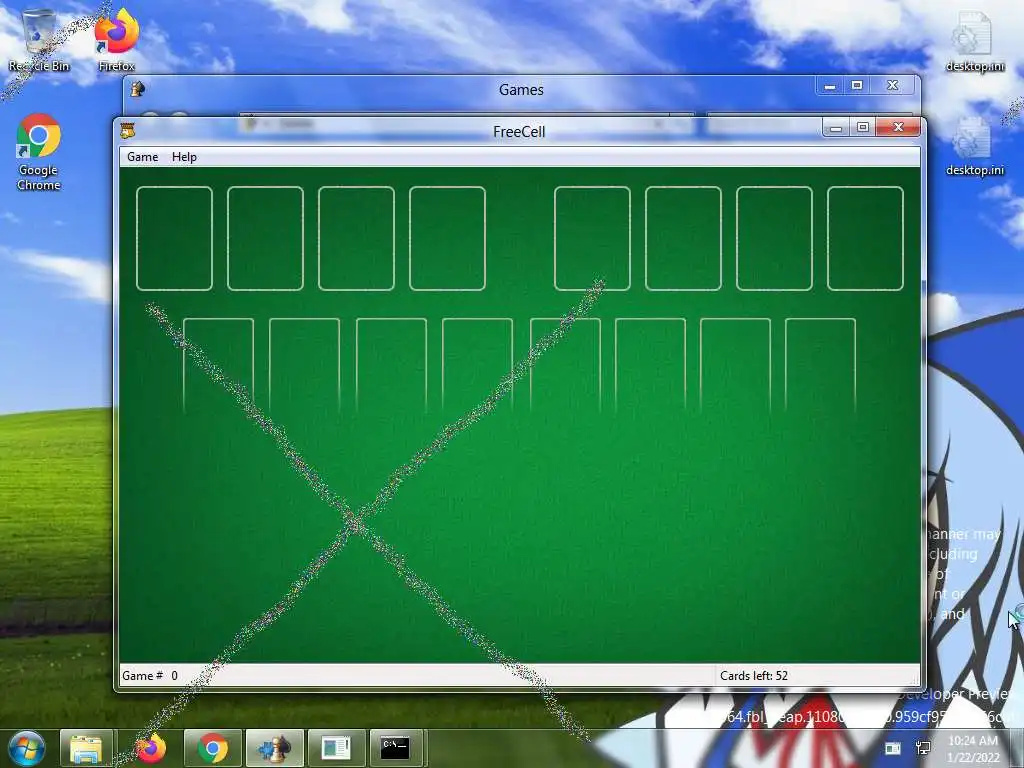
Task: Click the 'Cards left: 52' status text
Action: 754,675
